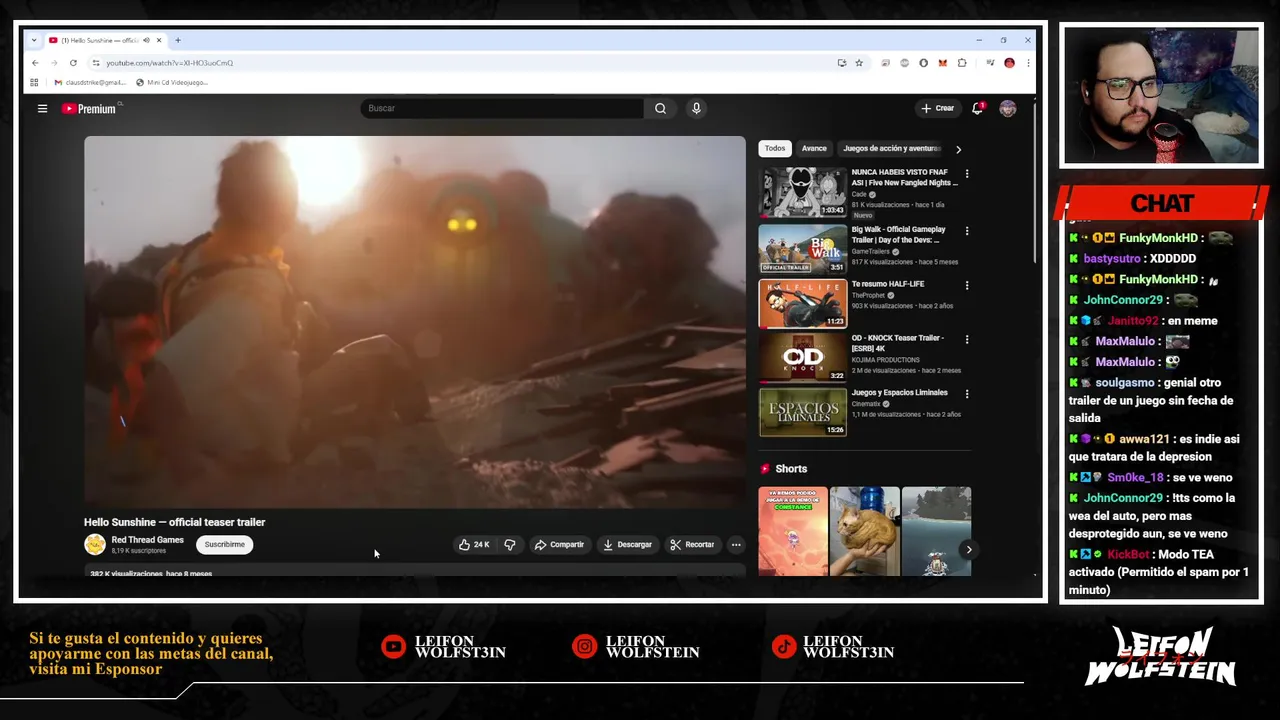Screen dimensions: 1280x720
Task: Click the Hello Sunshine video title text
Action: [x=174, y=522]
